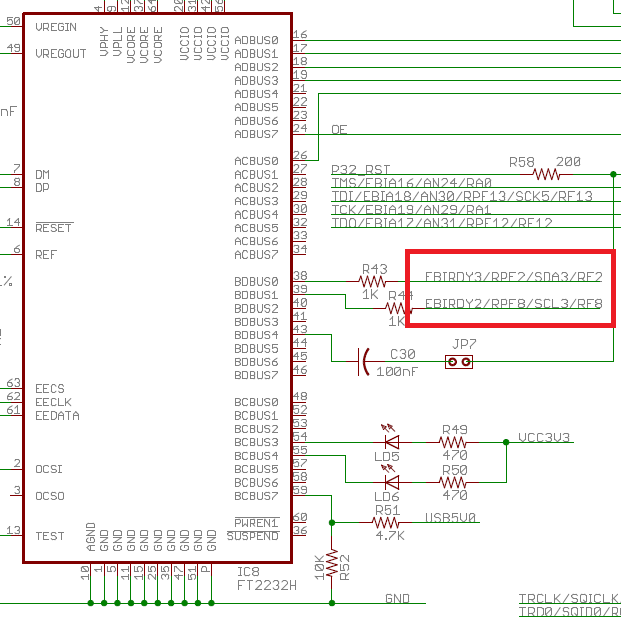Select the RESET pin label
This screenshot has width=621, height=620.
(54, 228)
